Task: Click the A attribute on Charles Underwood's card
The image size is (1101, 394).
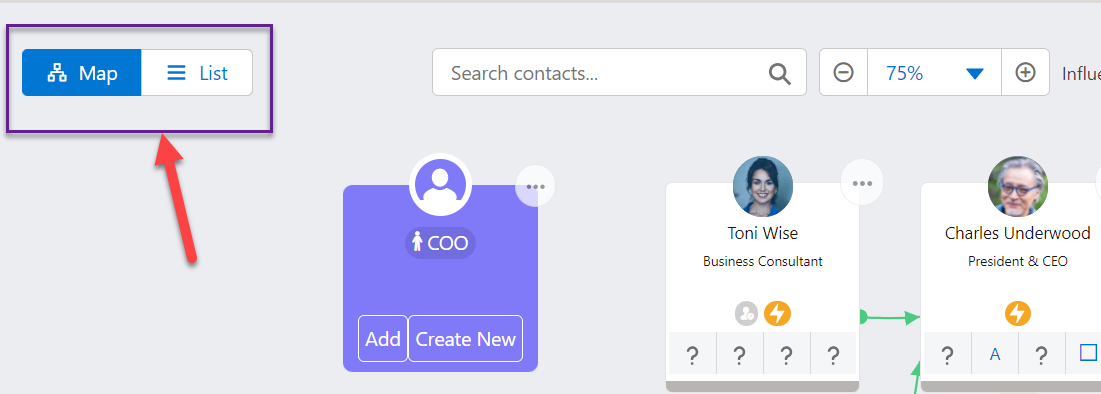Action: click(x=995, y=355)
